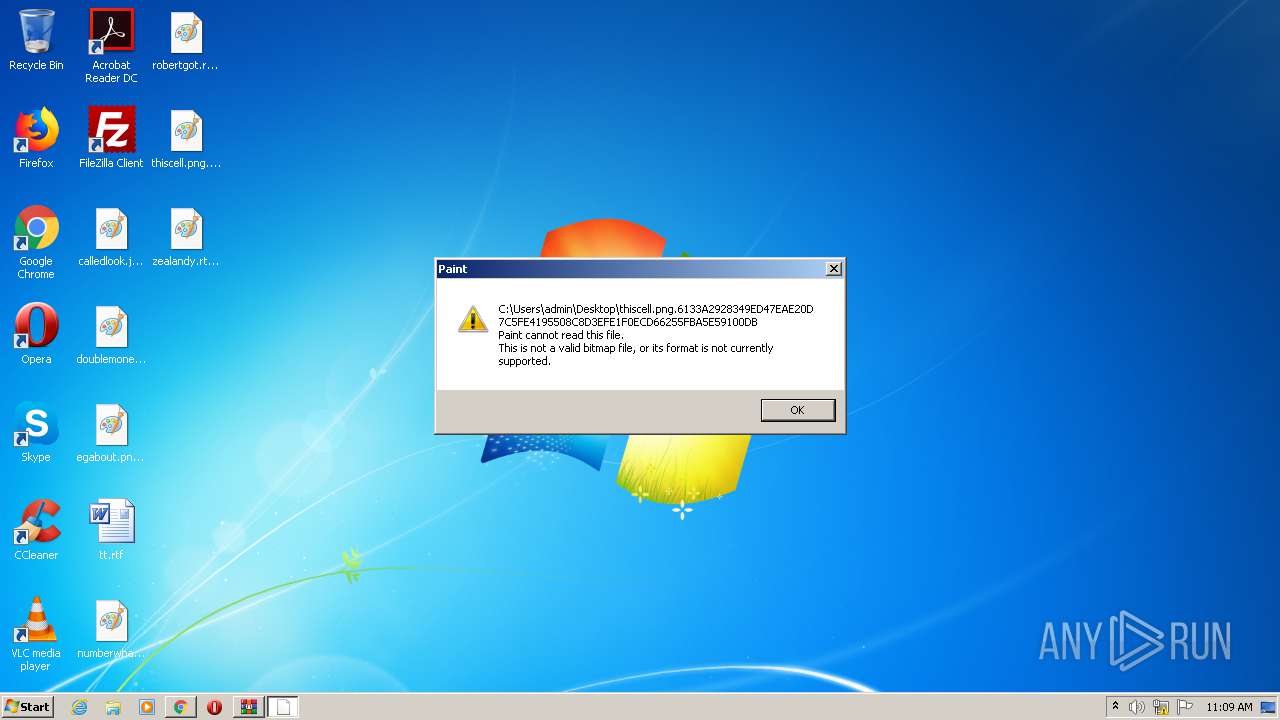Open the Start menu
Screen dimensions: 1280x720
tap(27, 707)
